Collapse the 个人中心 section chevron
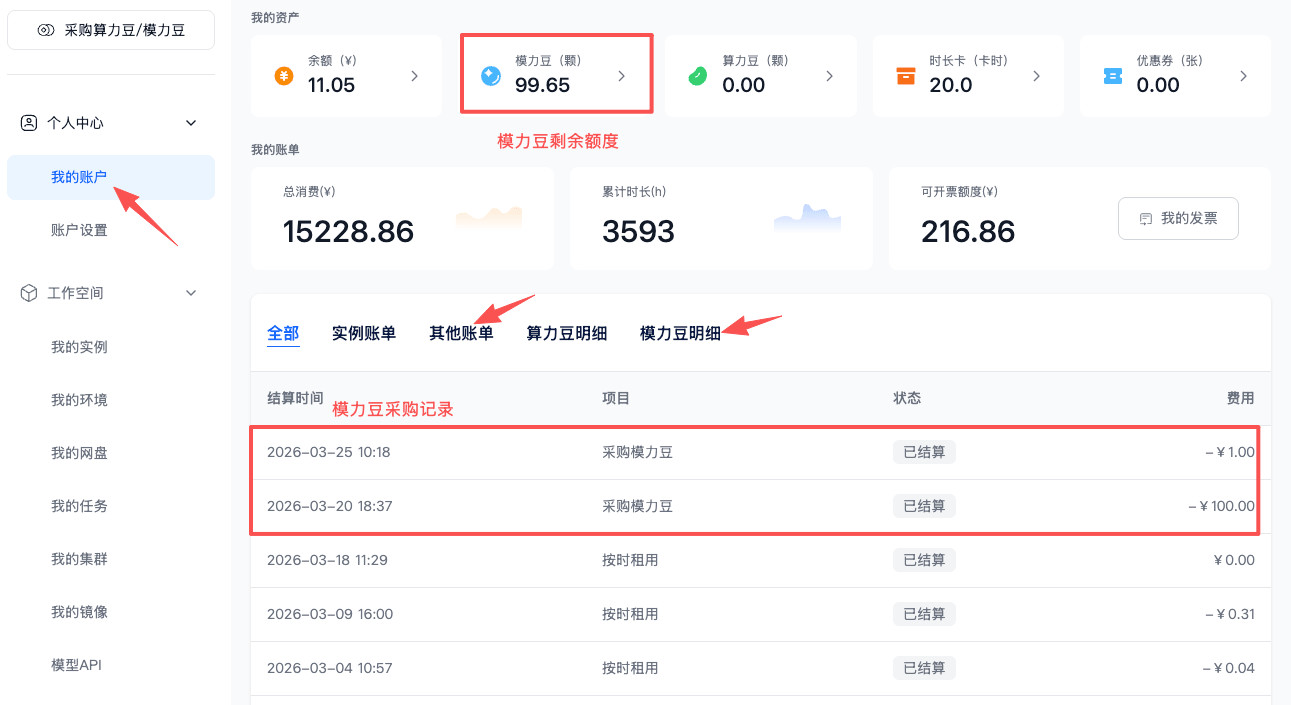The width and height of the screenshot is (1291, 705). pos(192,123)
